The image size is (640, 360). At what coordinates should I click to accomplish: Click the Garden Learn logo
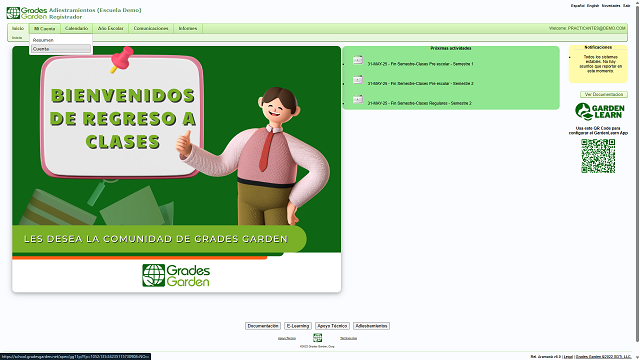(x=600, y=111)
